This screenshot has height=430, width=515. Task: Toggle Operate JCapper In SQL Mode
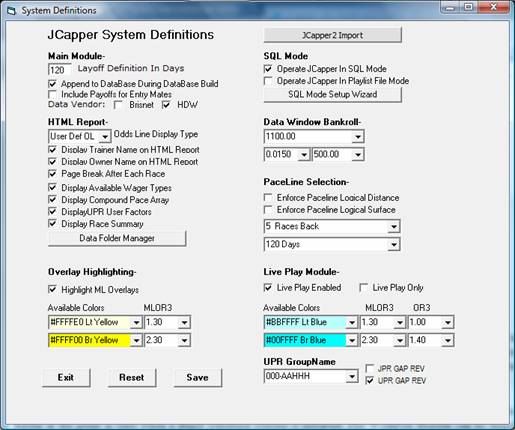tap(268, 69)
